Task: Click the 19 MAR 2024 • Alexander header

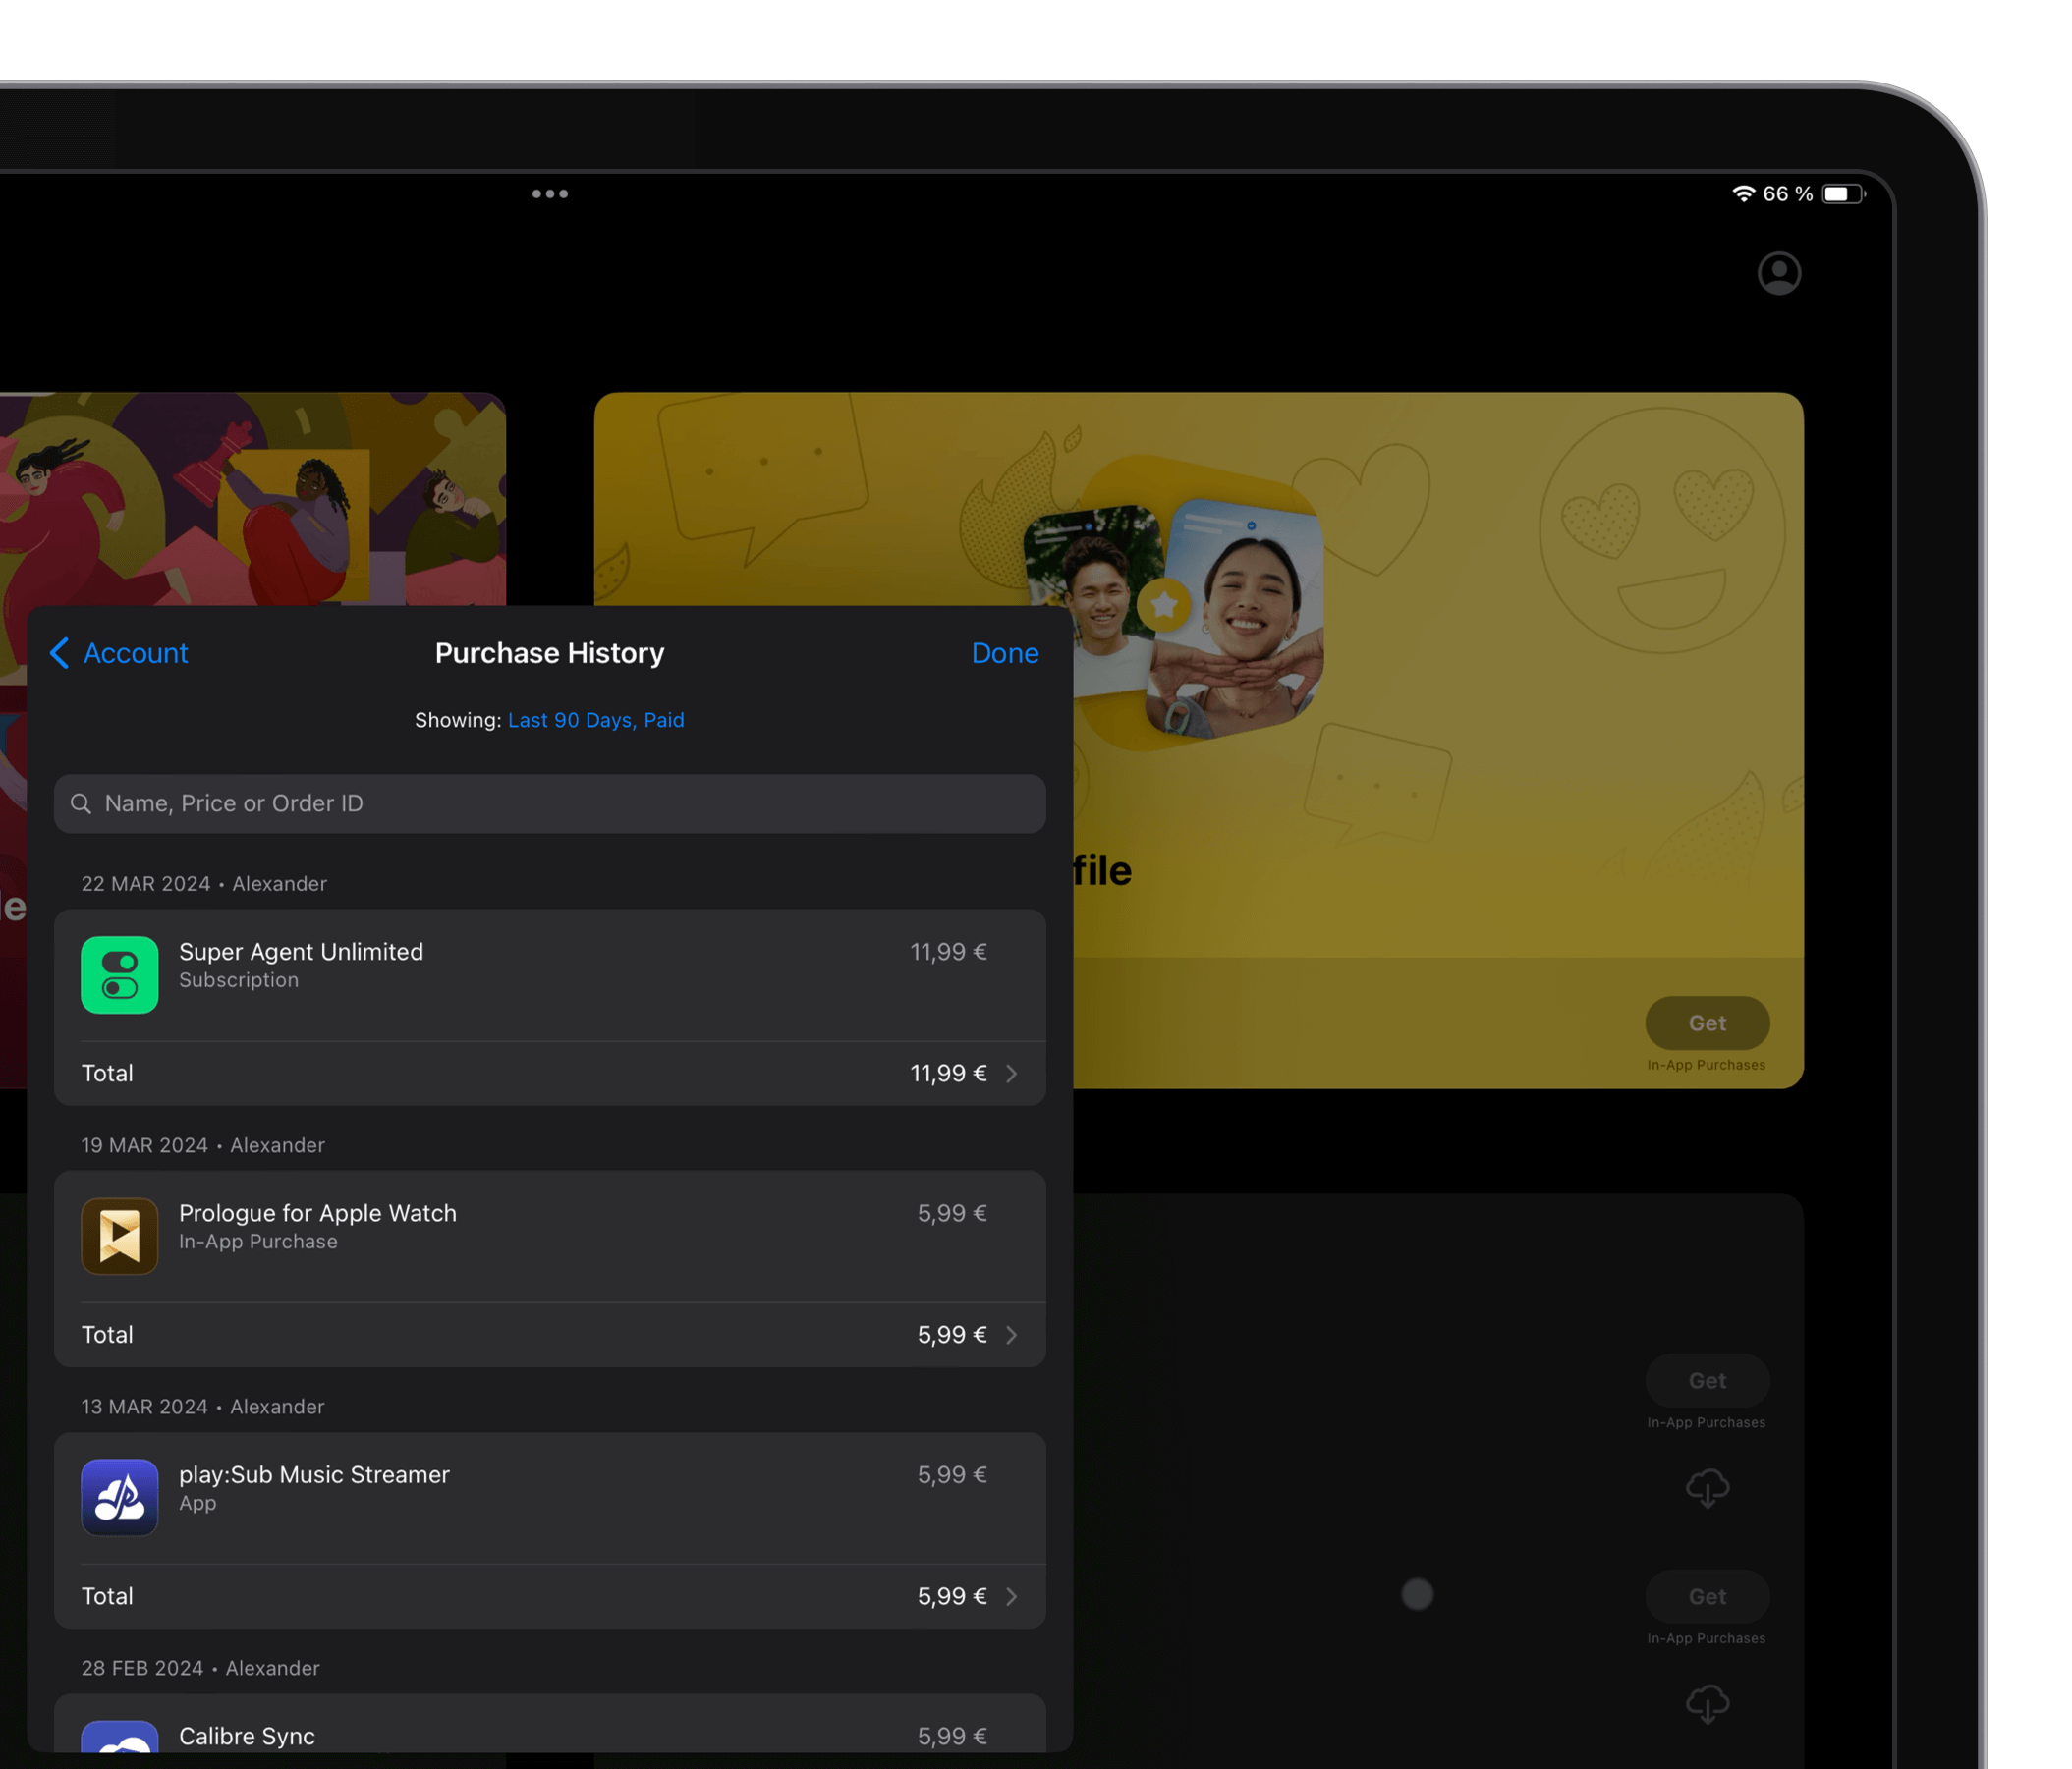Action: 203,1145
